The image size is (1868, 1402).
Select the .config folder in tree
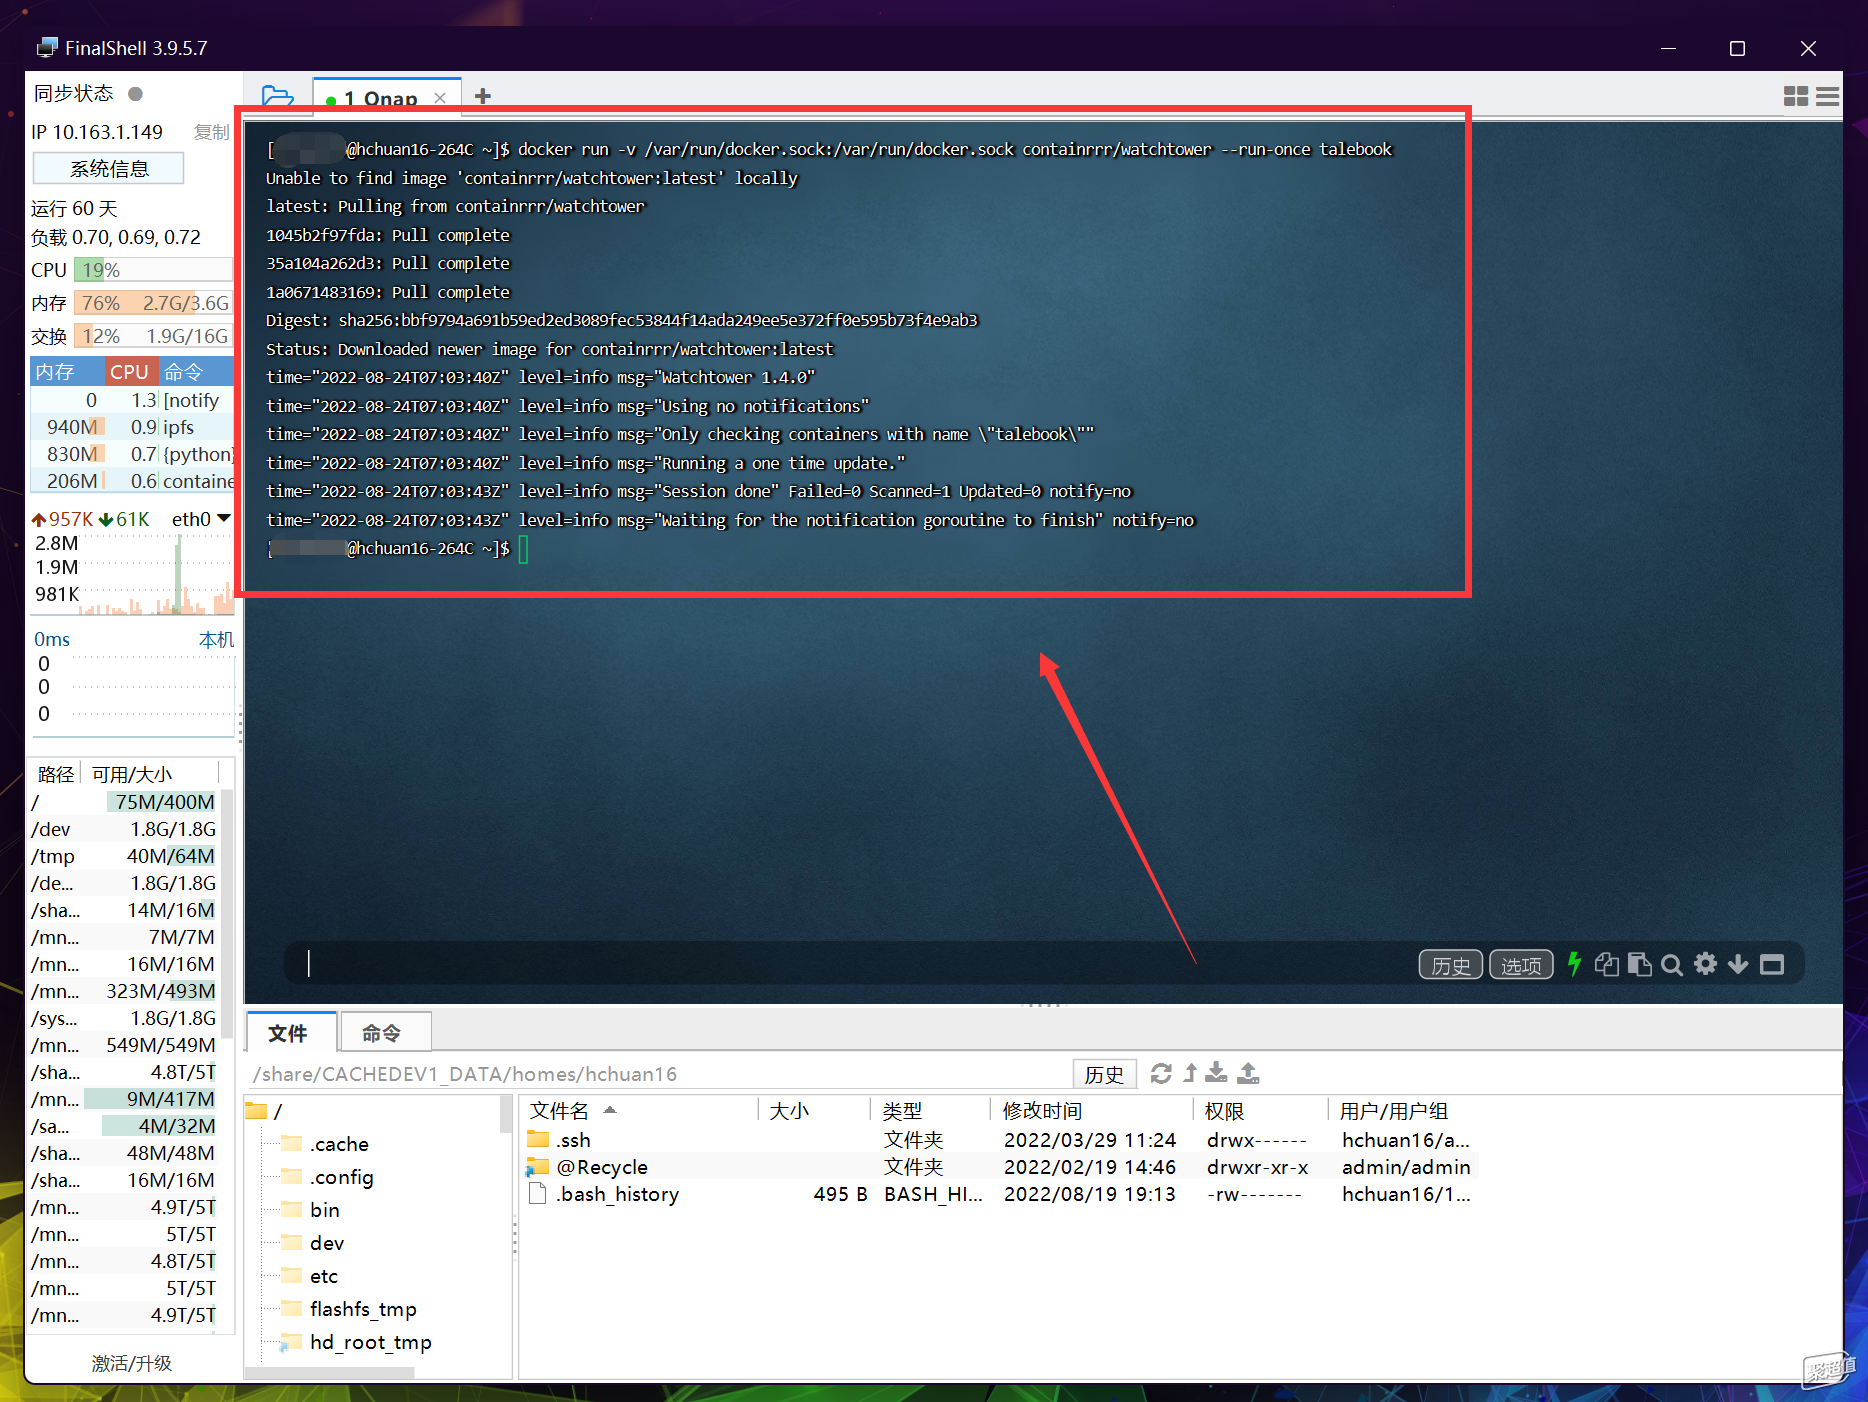pyautogui.click(x=341, y=1177)
